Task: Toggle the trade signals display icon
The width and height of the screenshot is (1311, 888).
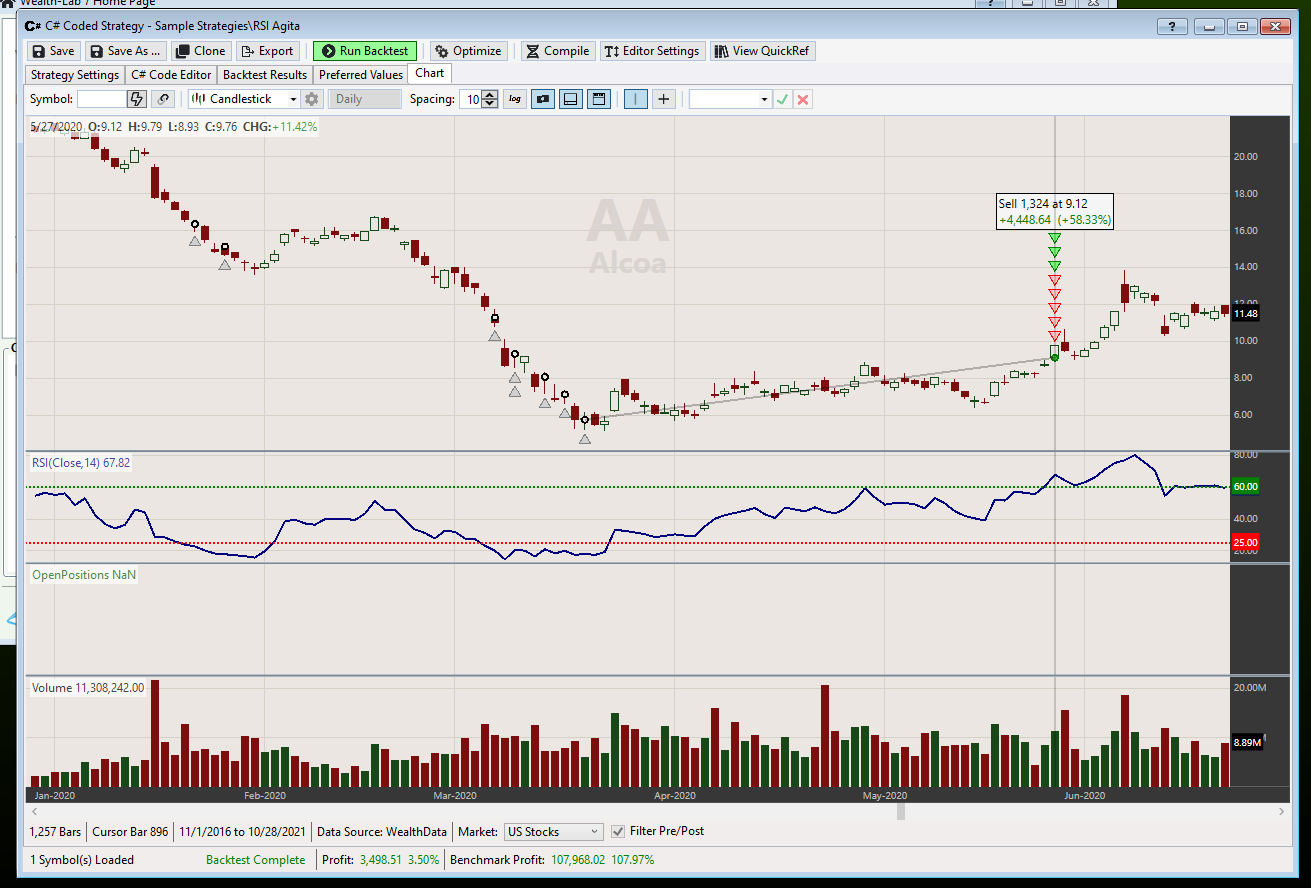Action: pyautogui.click(x=543, y=99)
